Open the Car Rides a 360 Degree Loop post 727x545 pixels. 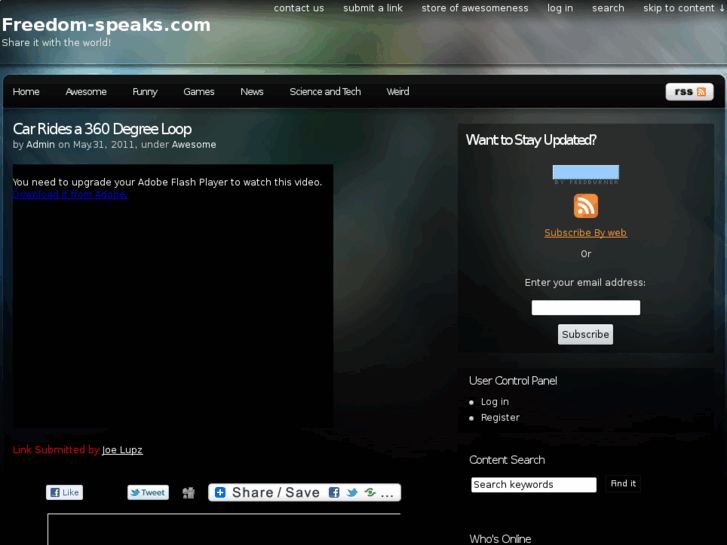(102, 129)
